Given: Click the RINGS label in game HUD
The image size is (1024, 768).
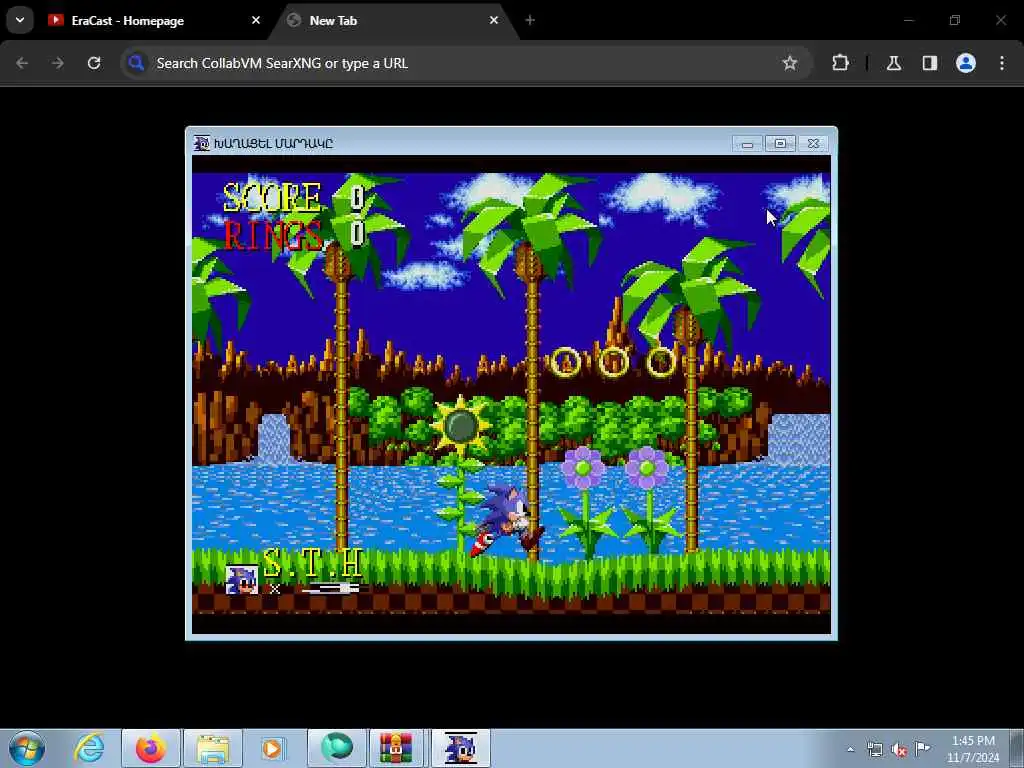Looking at the screenshot, I should coord(273,236).
